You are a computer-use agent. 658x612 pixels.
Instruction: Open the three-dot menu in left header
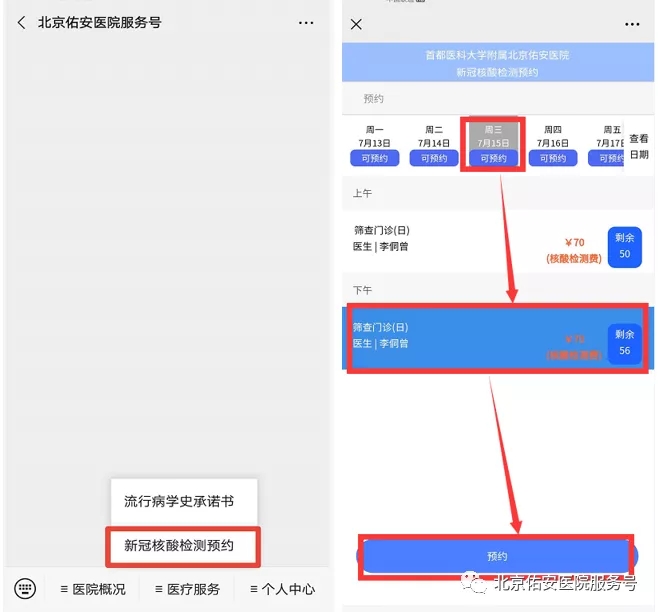point(305,22)
